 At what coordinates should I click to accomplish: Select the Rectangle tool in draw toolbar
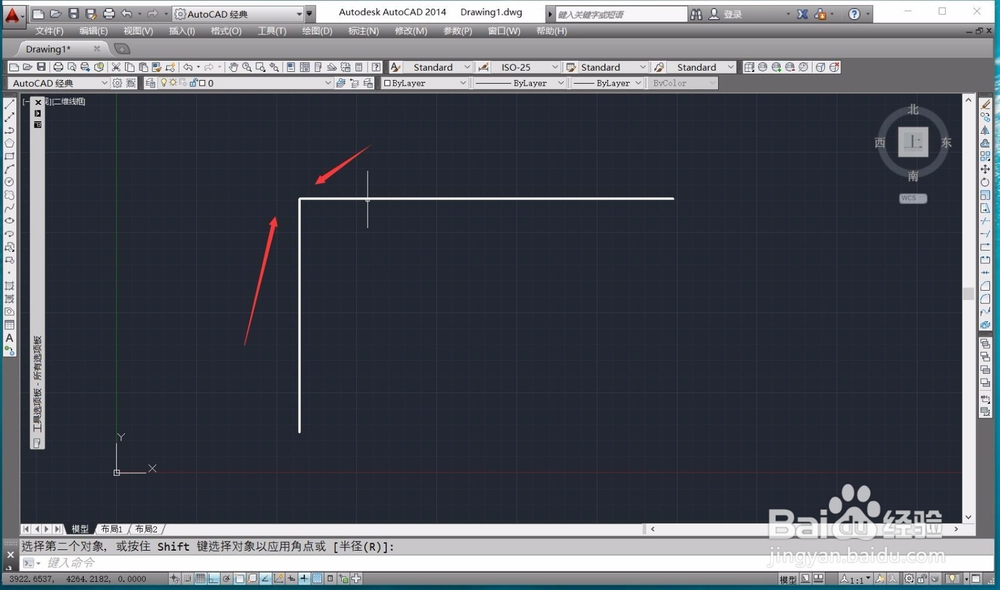pyautogui.click(x=10, y=156)
